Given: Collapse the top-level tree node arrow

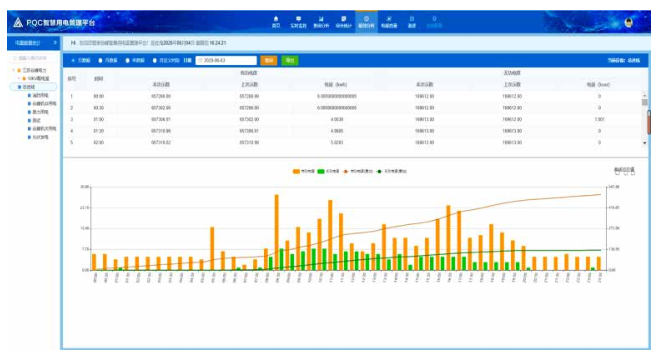Looking at the screenshot, I should (13, 70).
